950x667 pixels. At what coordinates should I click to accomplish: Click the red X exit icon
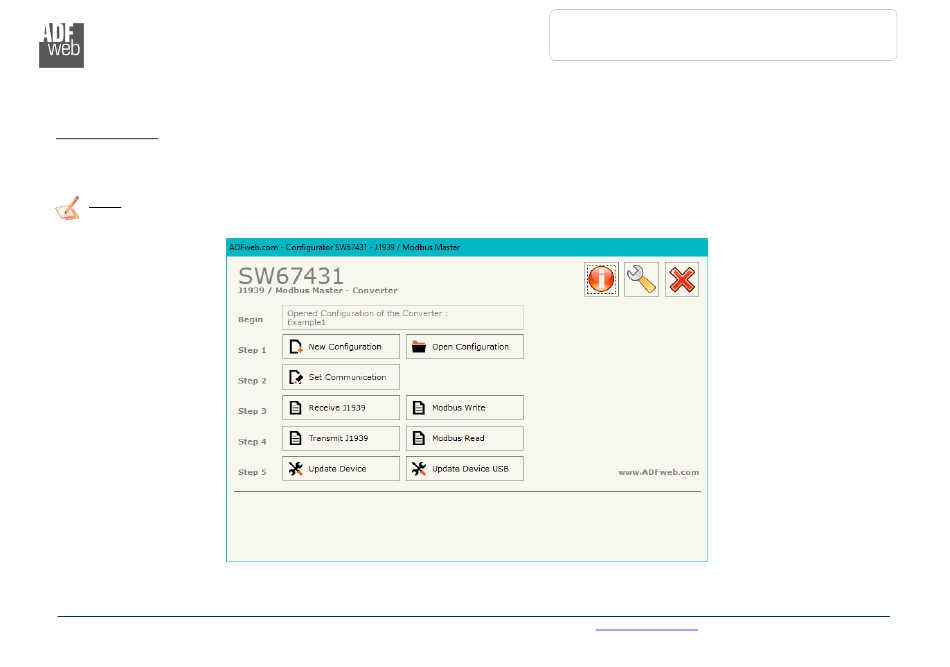coord(682,279)
